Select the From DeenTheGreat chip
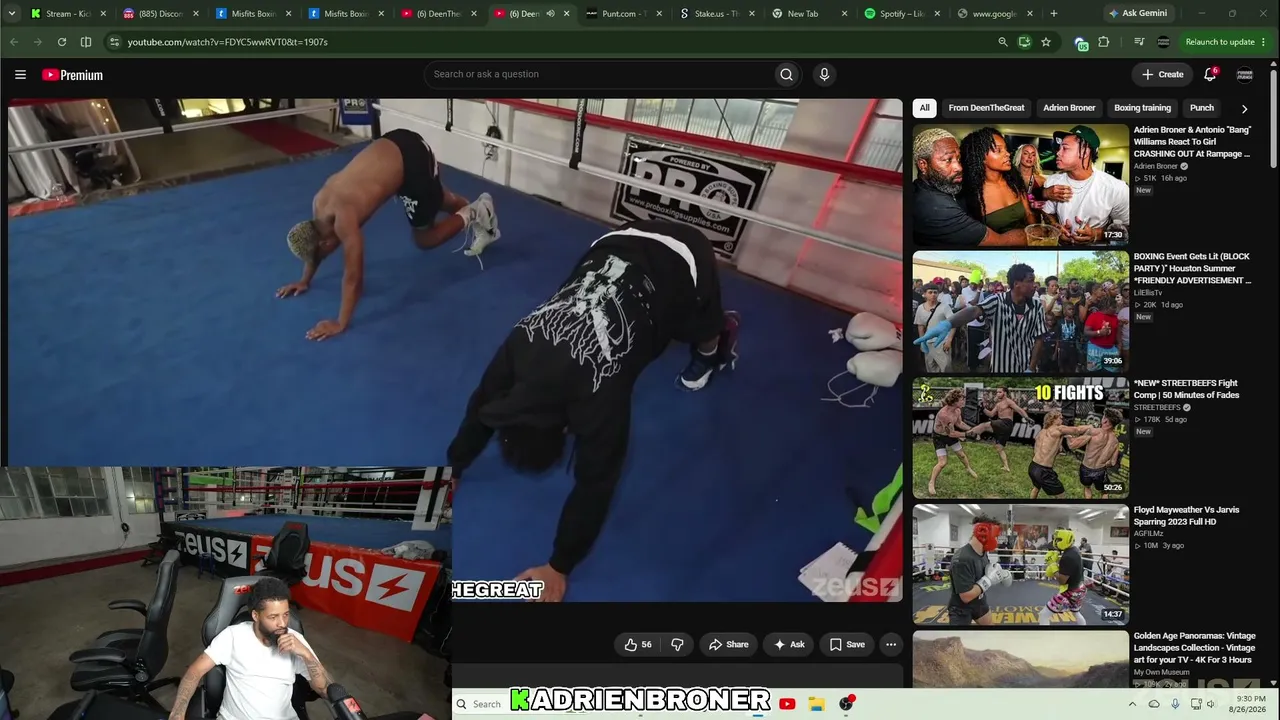Image resolution: width=1280 pixels, height=720 pixels. [x=986, y=108]
